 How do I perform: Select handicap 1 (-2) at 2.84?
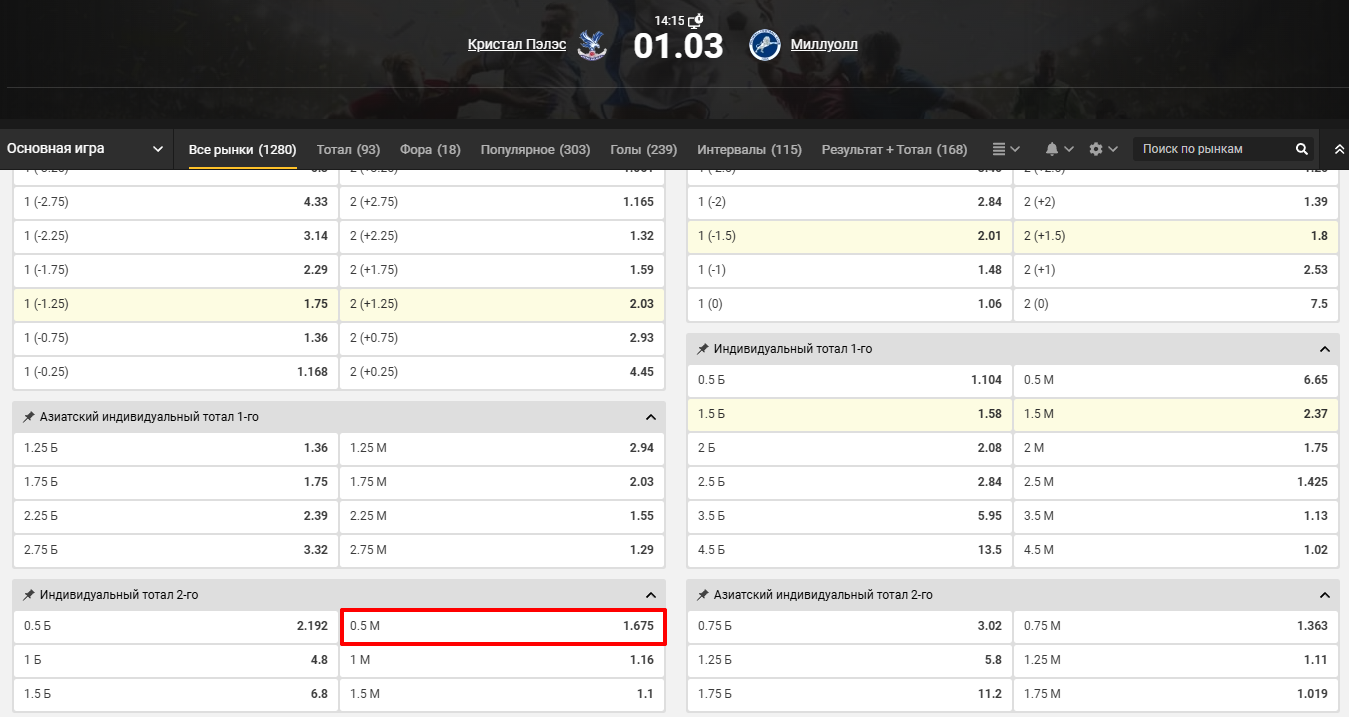click(x=850, y=202)
